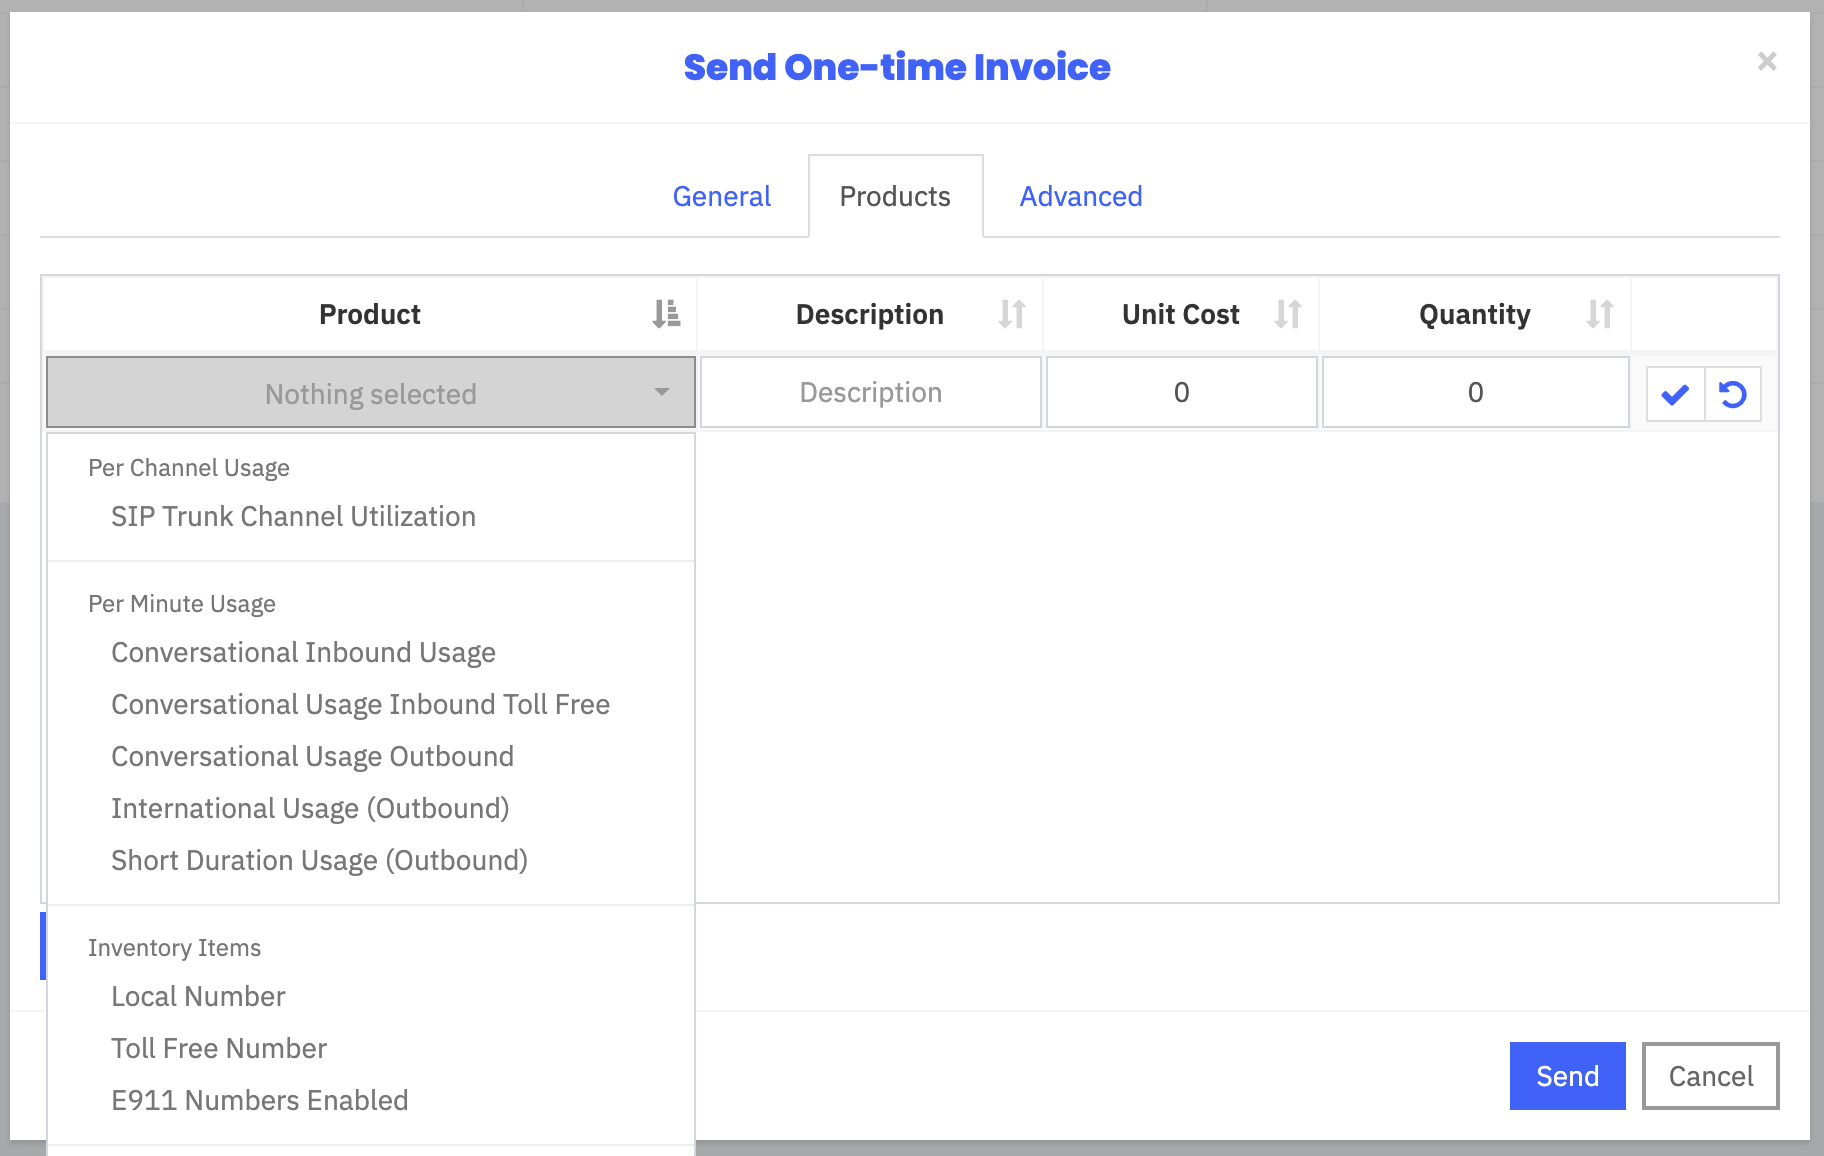Click the Cancel button
Image resolution: width=1824 pixels, height=1156 pixels.
pyautogui.click(x=1710, y=1076)
